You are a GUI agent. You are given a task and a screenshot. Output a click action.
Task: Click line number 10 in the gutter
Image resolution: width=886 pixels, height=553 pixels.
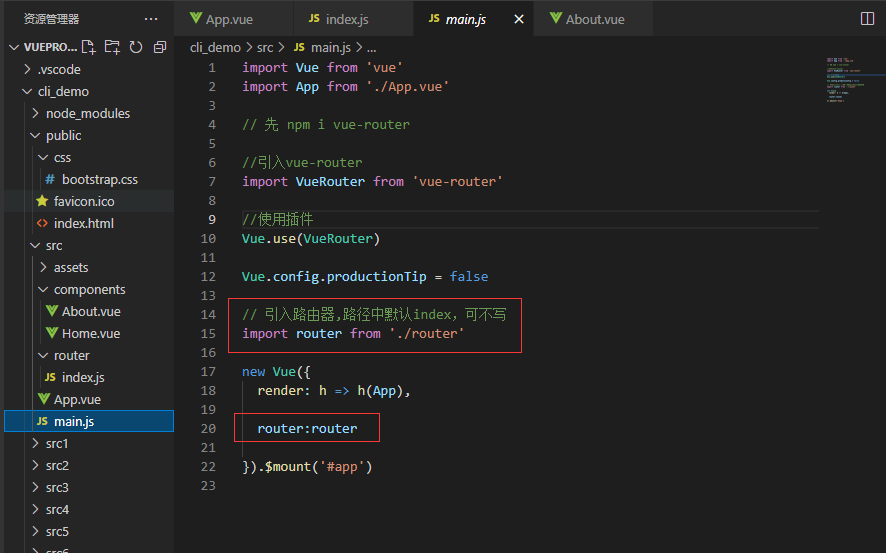pyautogui.click(x=208, y=238)
